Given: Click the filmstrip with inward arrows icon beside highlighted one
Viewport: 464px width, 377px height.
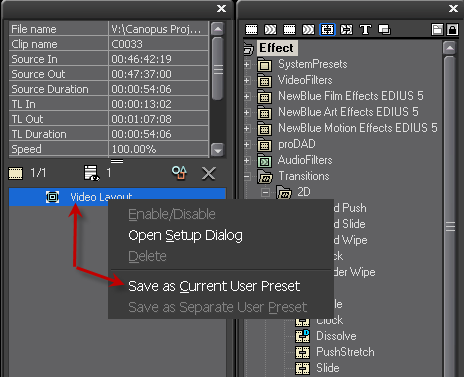Looking at the screenshot, I should pyautogui.click(x=346, y=30).
